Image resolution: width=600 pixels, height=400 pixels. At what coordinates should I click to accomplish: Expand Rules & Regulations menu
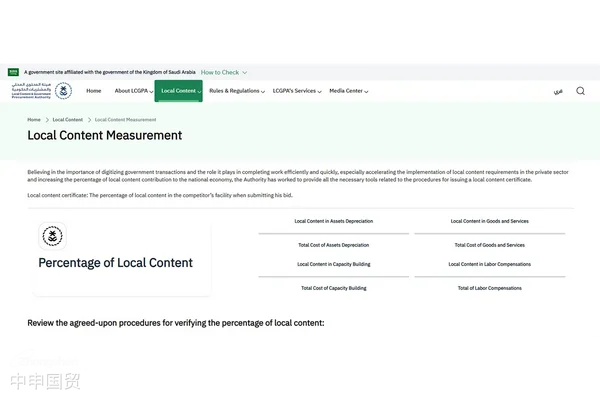236,91
